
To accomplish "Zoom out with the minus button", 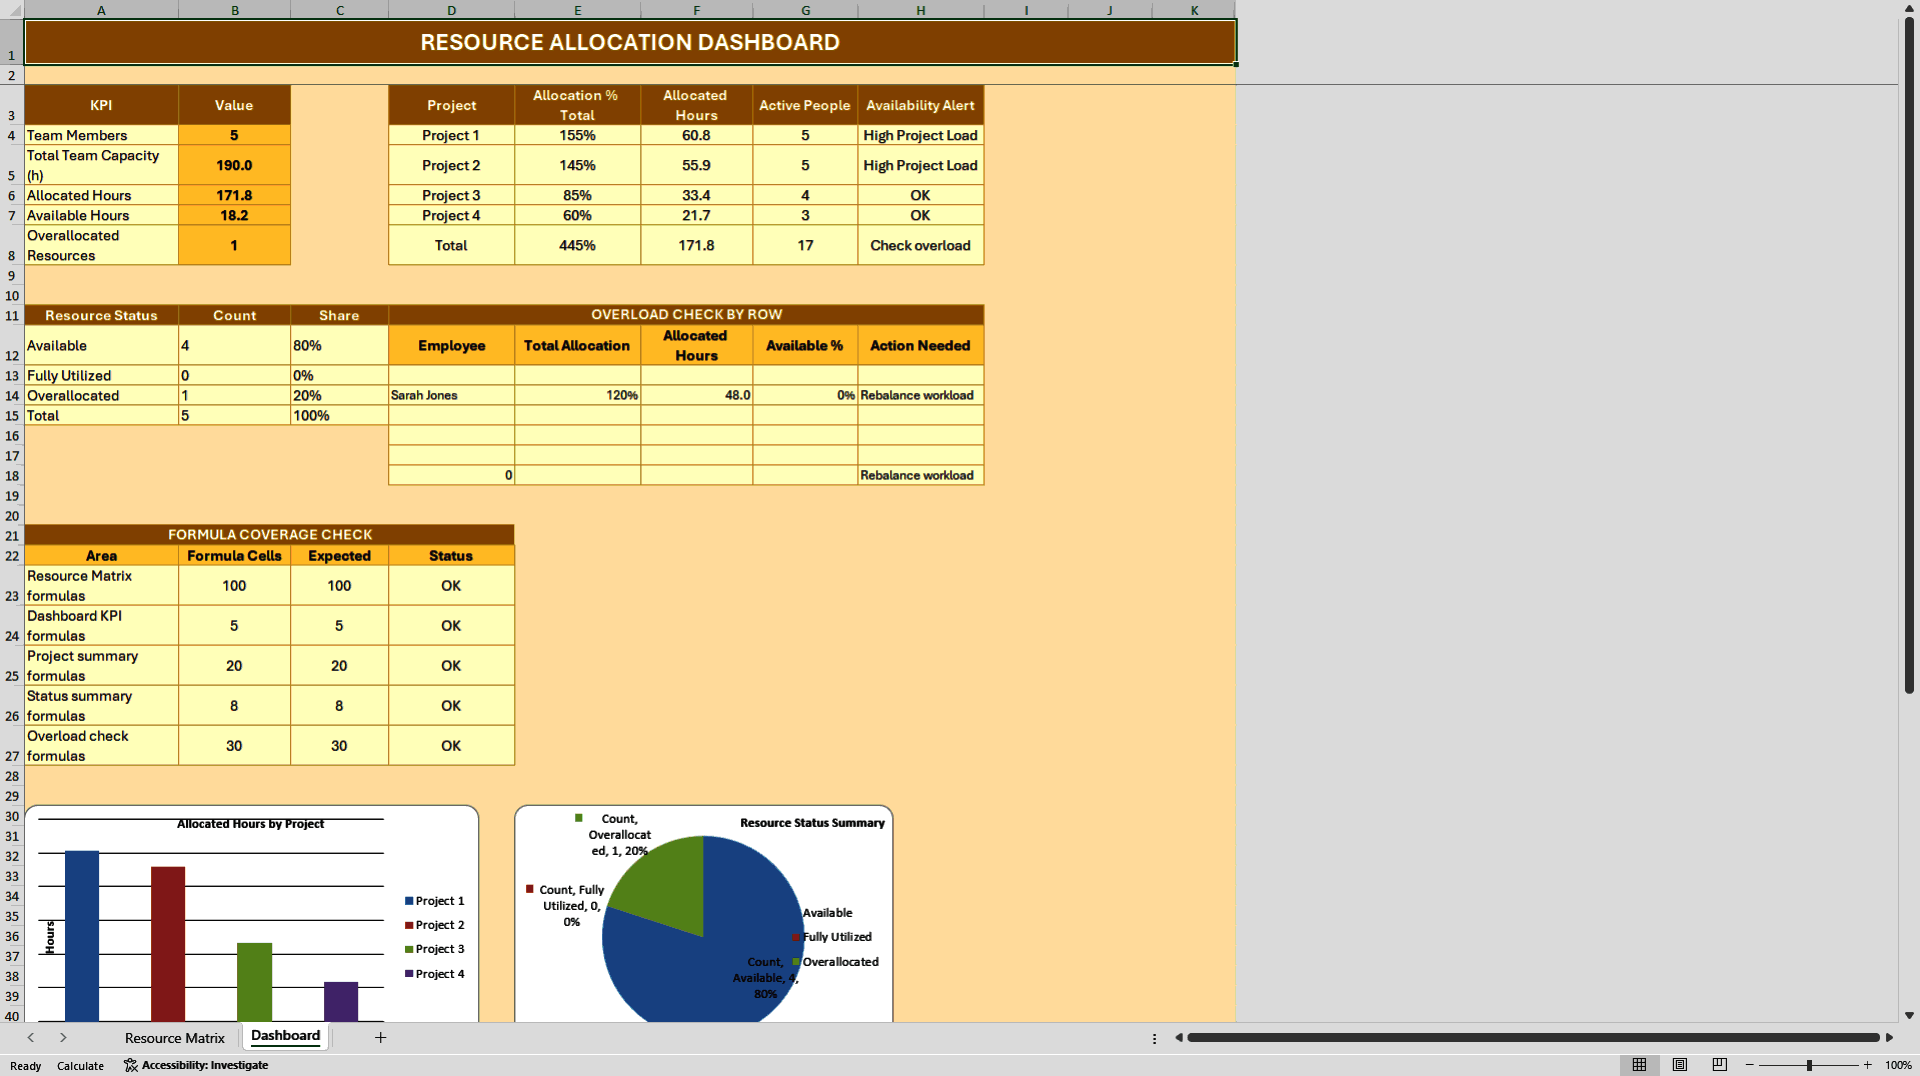I will click(1750, 1065).
